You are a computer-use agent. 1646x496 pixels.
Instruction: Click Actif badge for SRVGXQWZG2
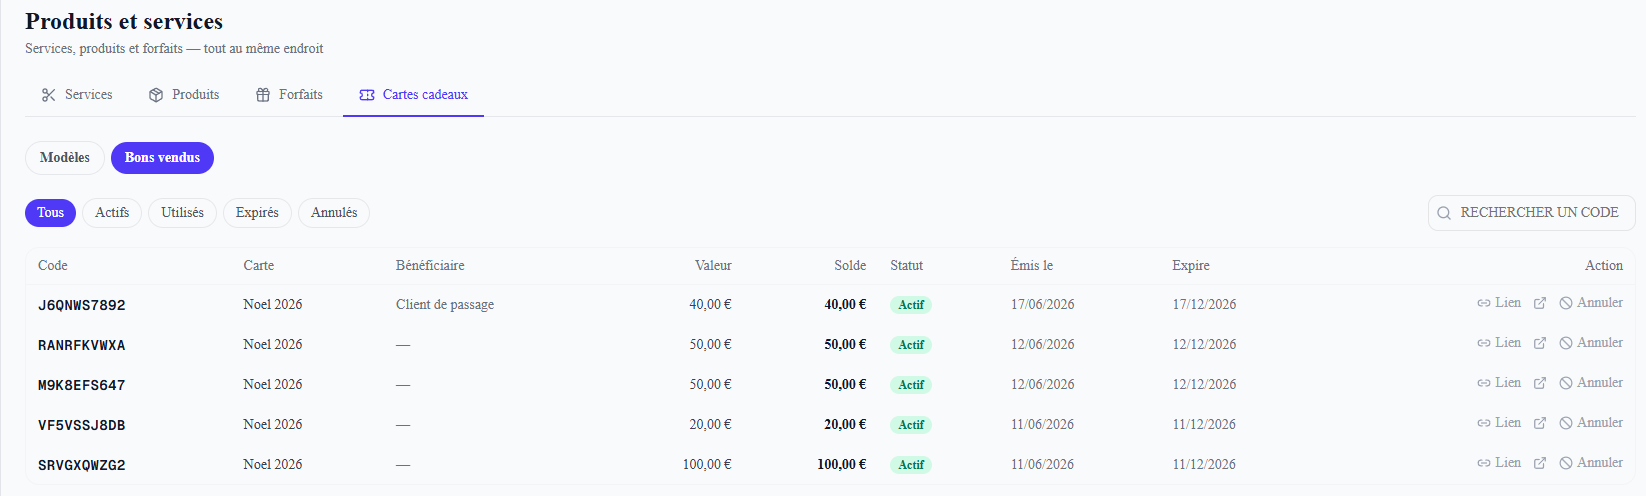tap(911, 465)
